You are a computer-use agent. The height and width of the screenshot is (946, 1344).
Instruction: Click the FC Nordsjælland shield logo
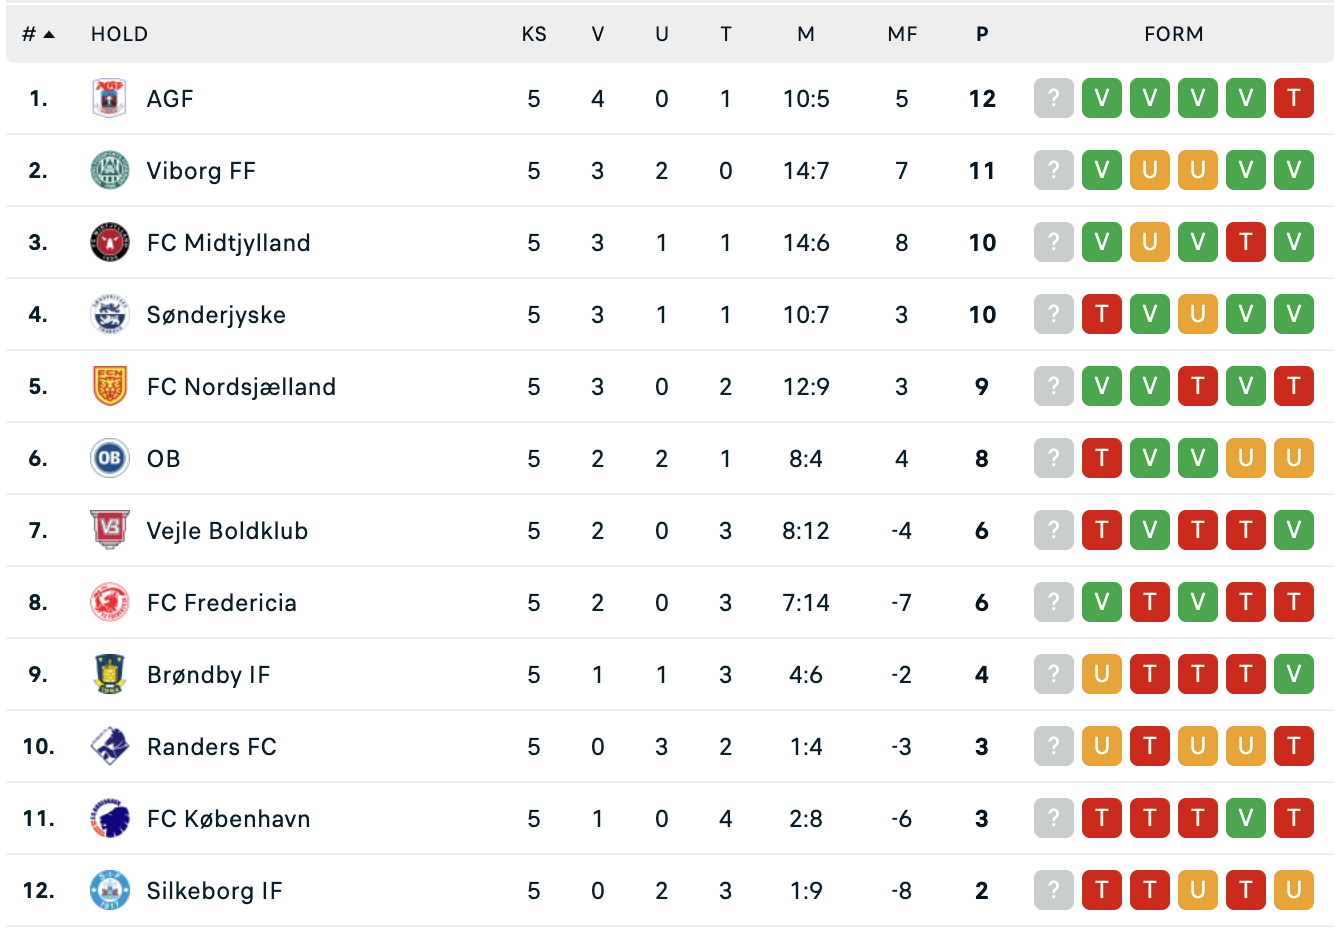(109, 386)
